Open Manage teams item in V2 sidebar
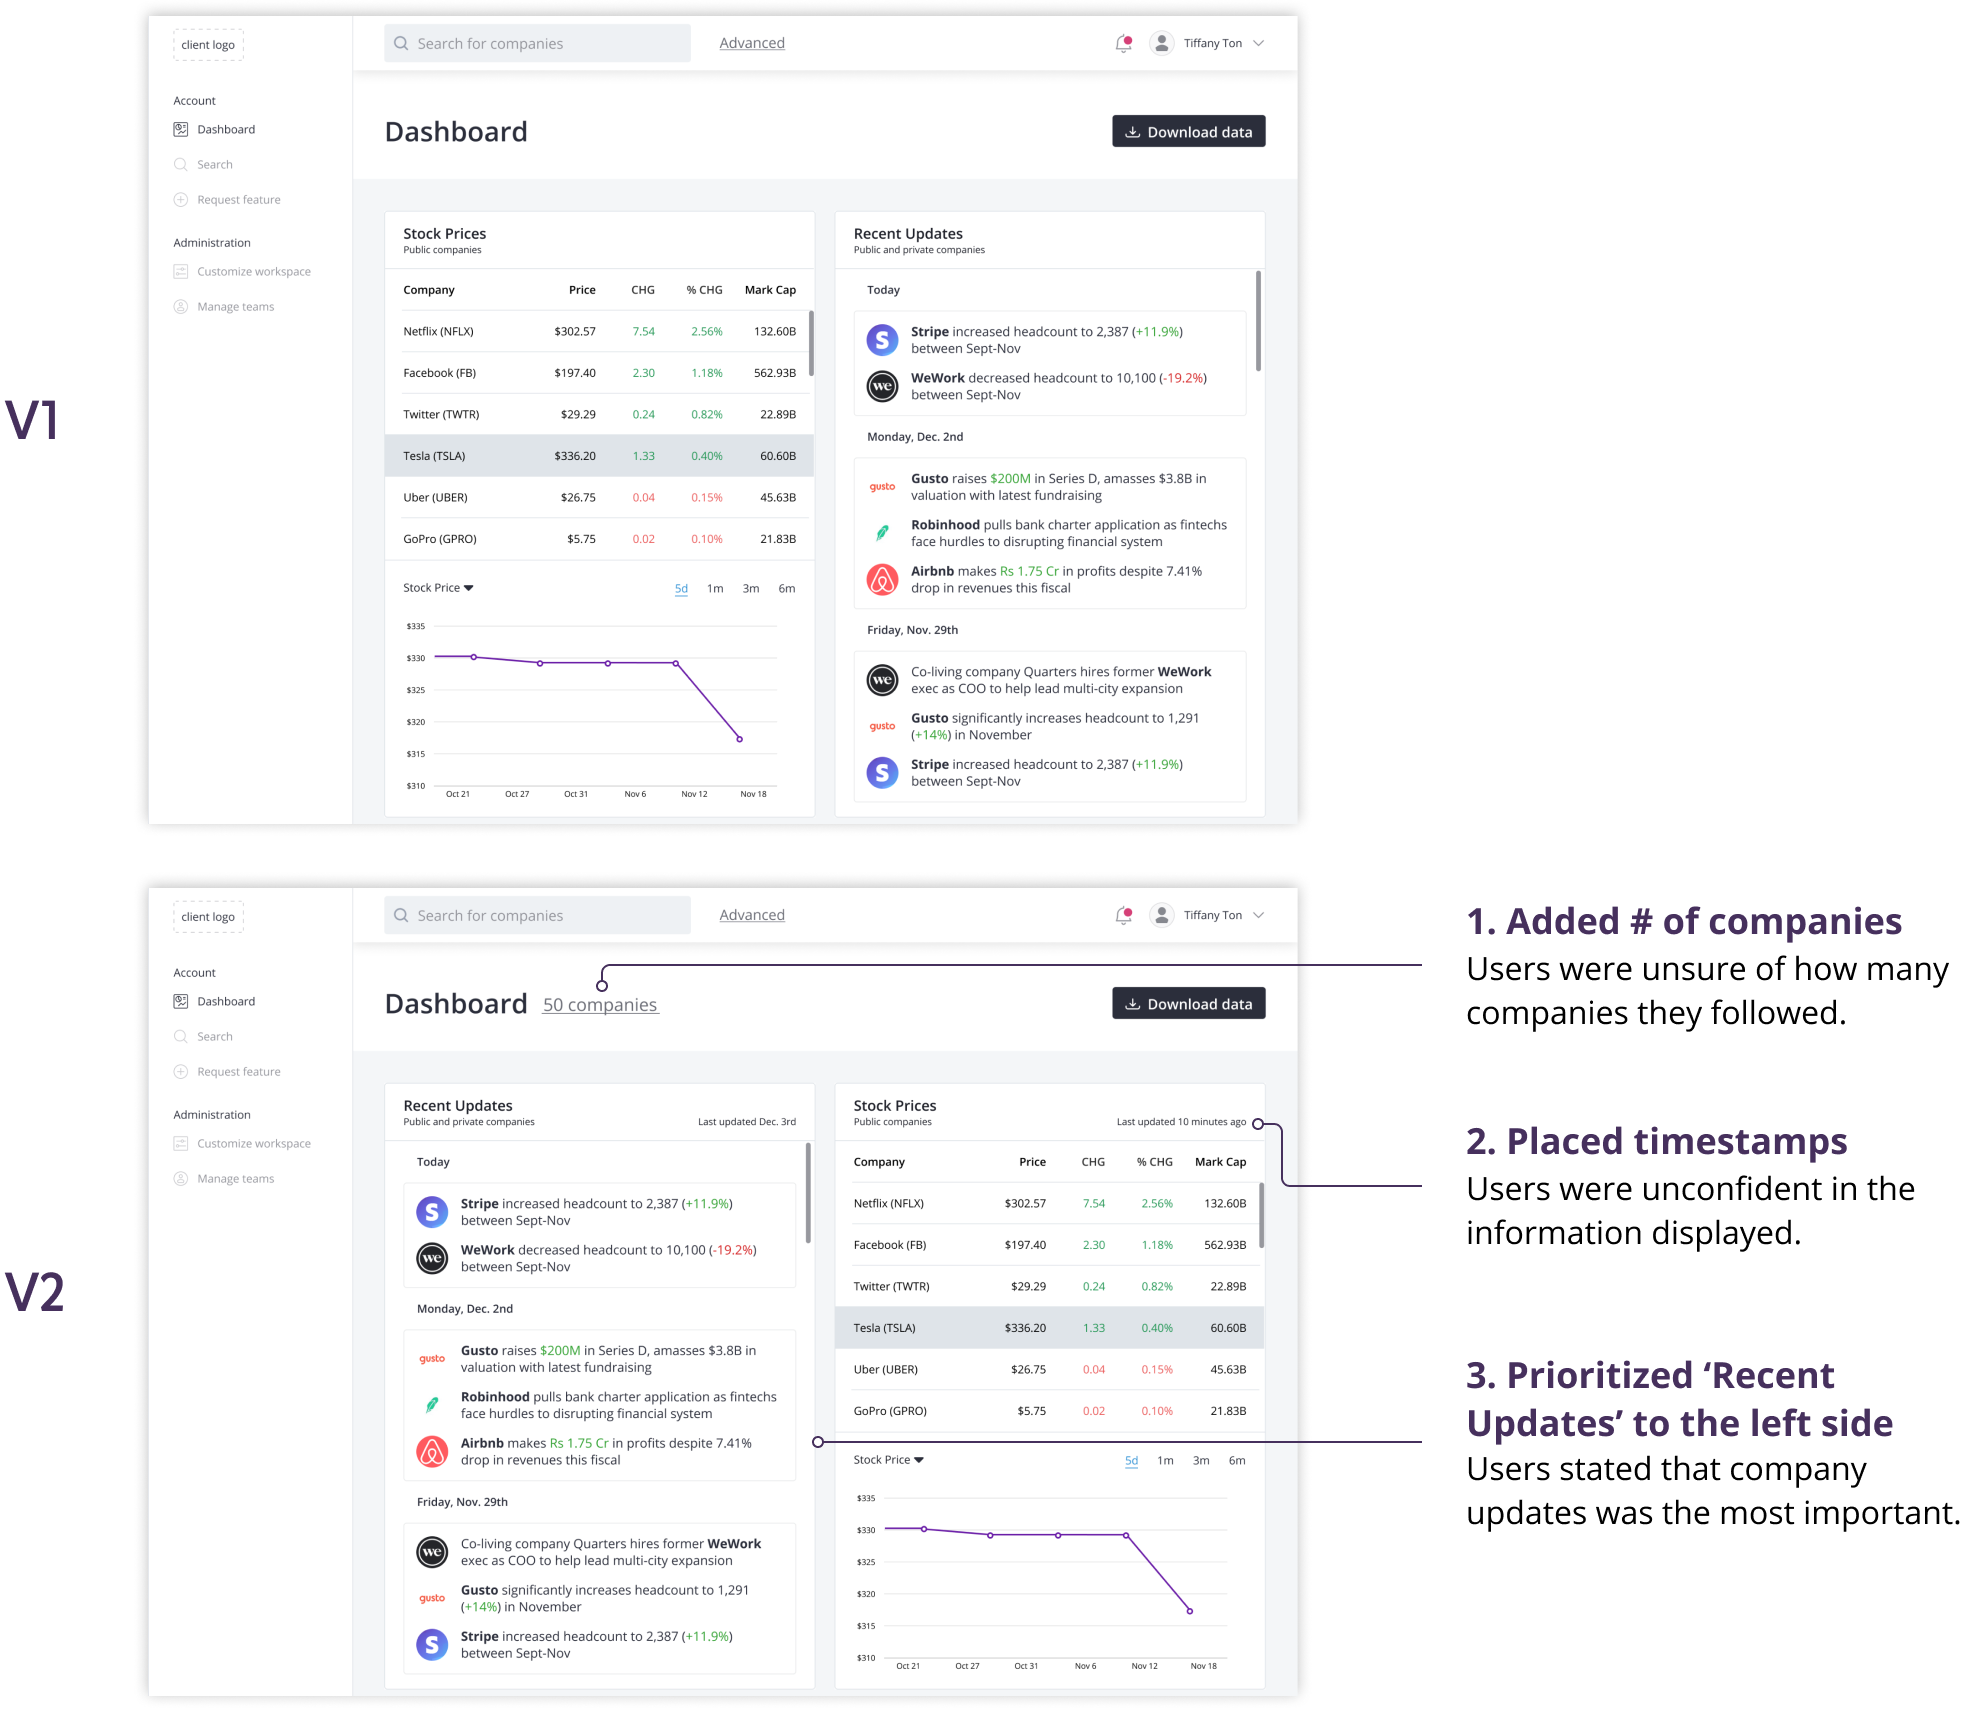1962x1714 pixels. (224, 1178)
